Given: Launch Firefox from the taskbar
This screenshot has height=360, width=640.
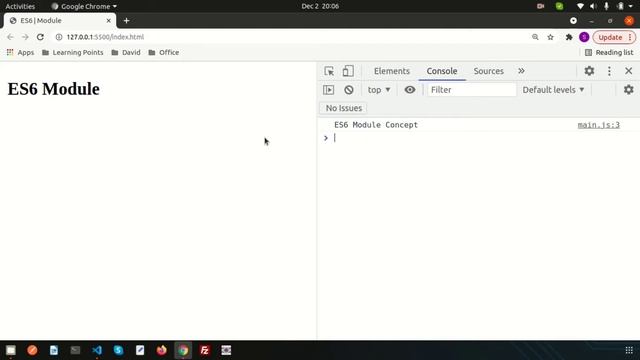Looking at the screenshot, I should [x=162, y=350].
